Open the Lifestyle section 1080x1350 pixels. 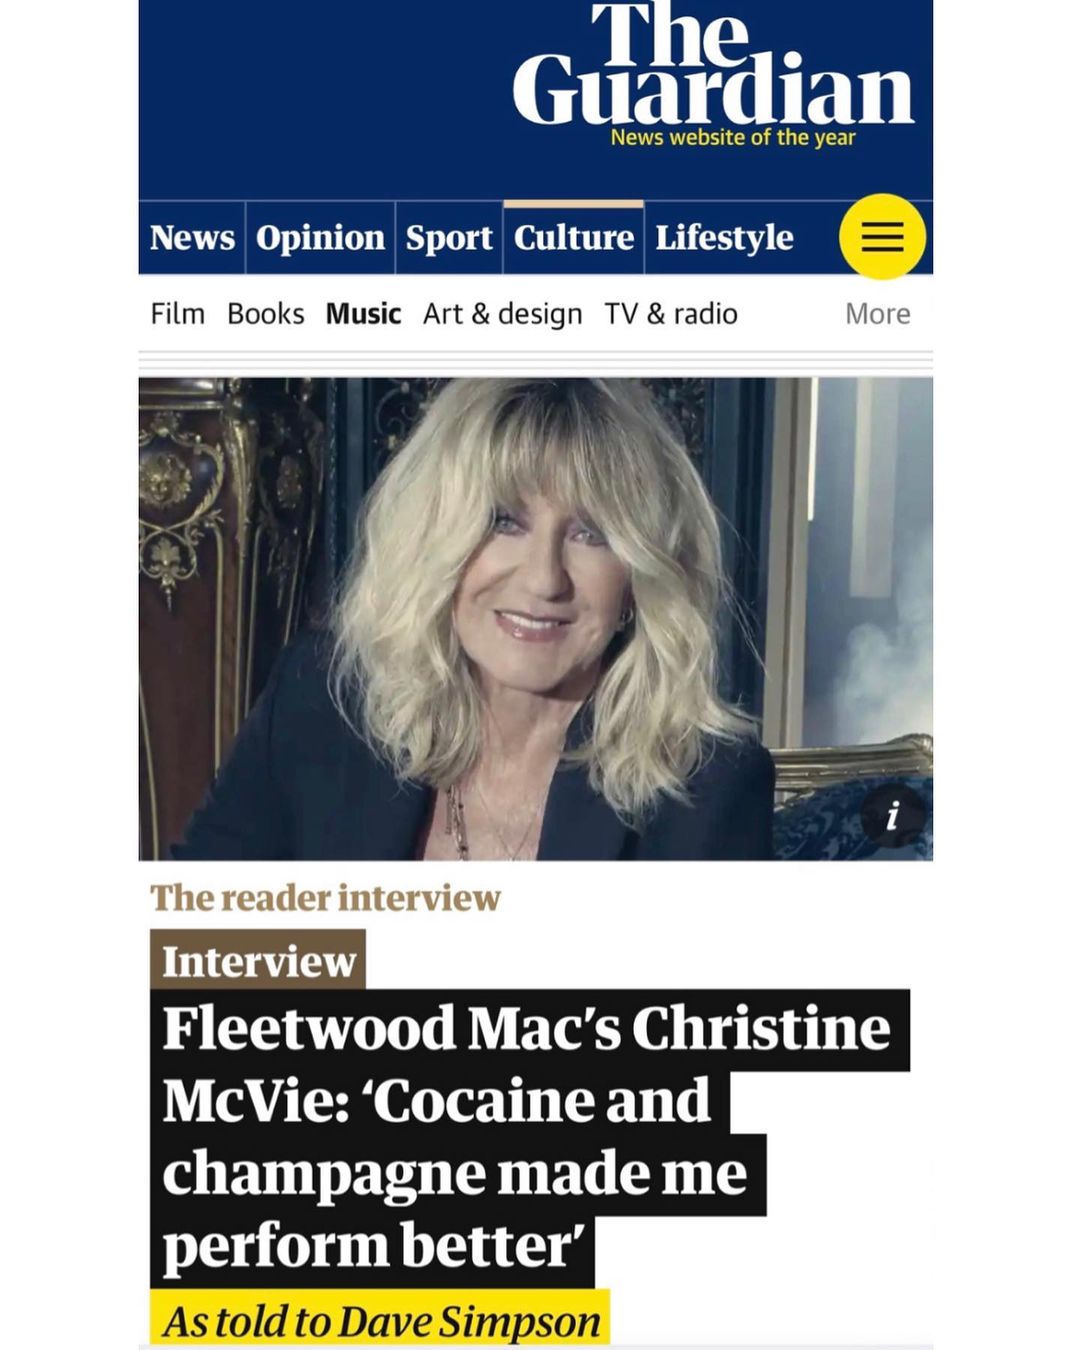(724, 238)
